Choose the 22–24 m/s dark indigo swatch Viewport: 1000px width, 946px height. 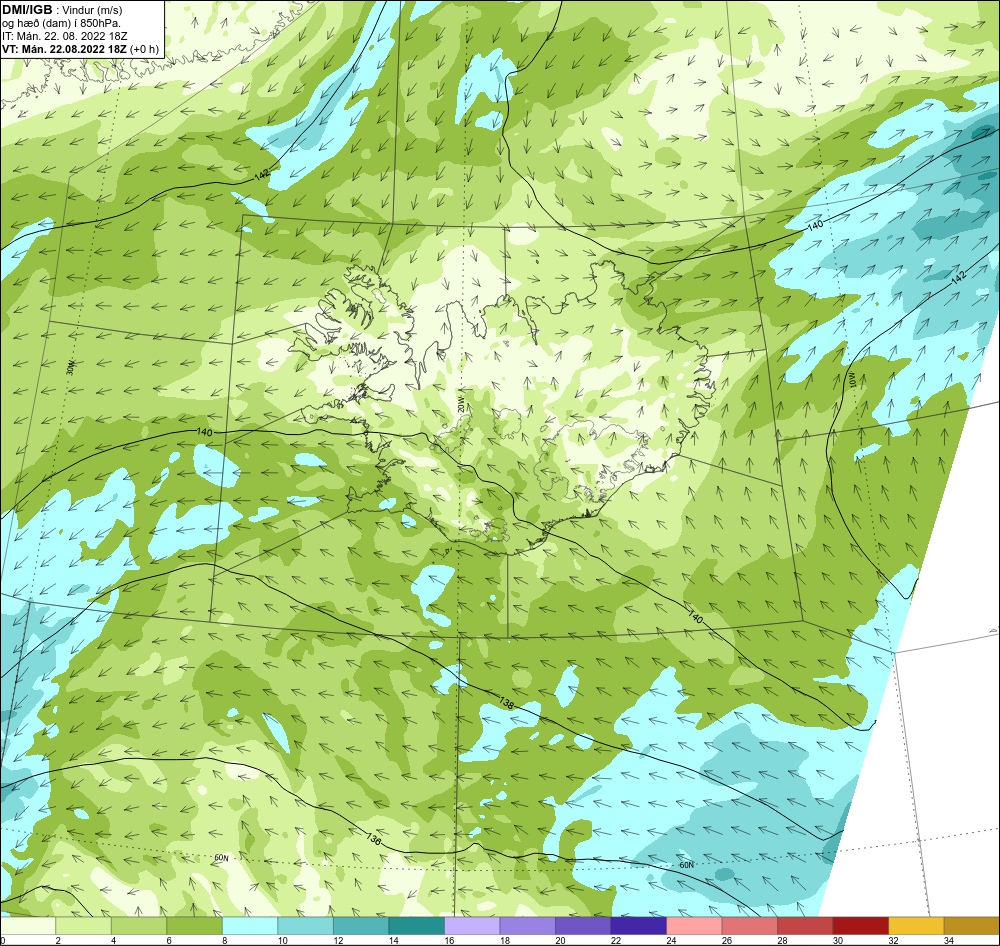coord(638,926)
